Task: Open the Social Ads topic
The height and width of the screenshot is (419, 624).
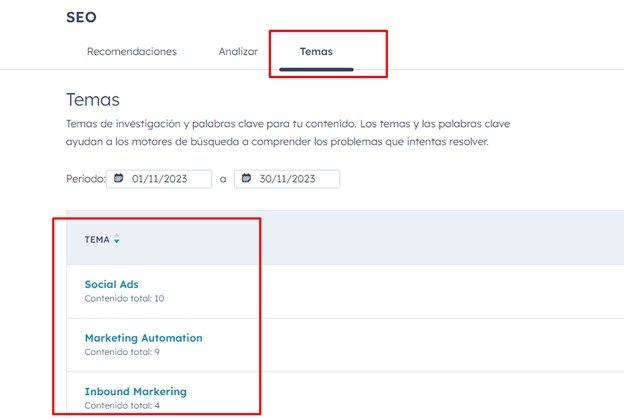Action: click(111, 284)
